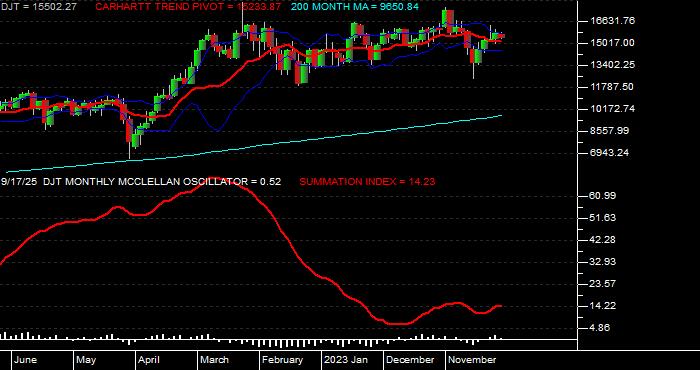Click the 6943.24 price axis label

[x=609, y=153]
